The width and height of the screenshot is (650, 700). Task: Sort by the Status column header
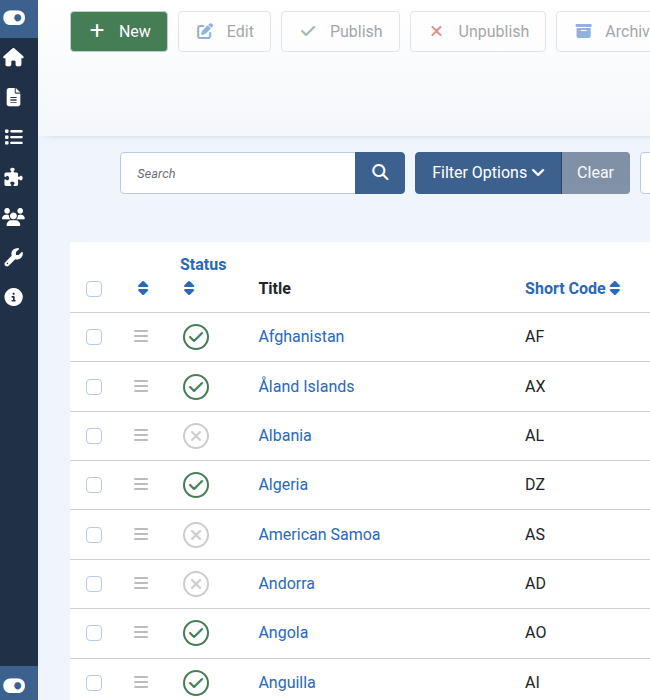203,265
